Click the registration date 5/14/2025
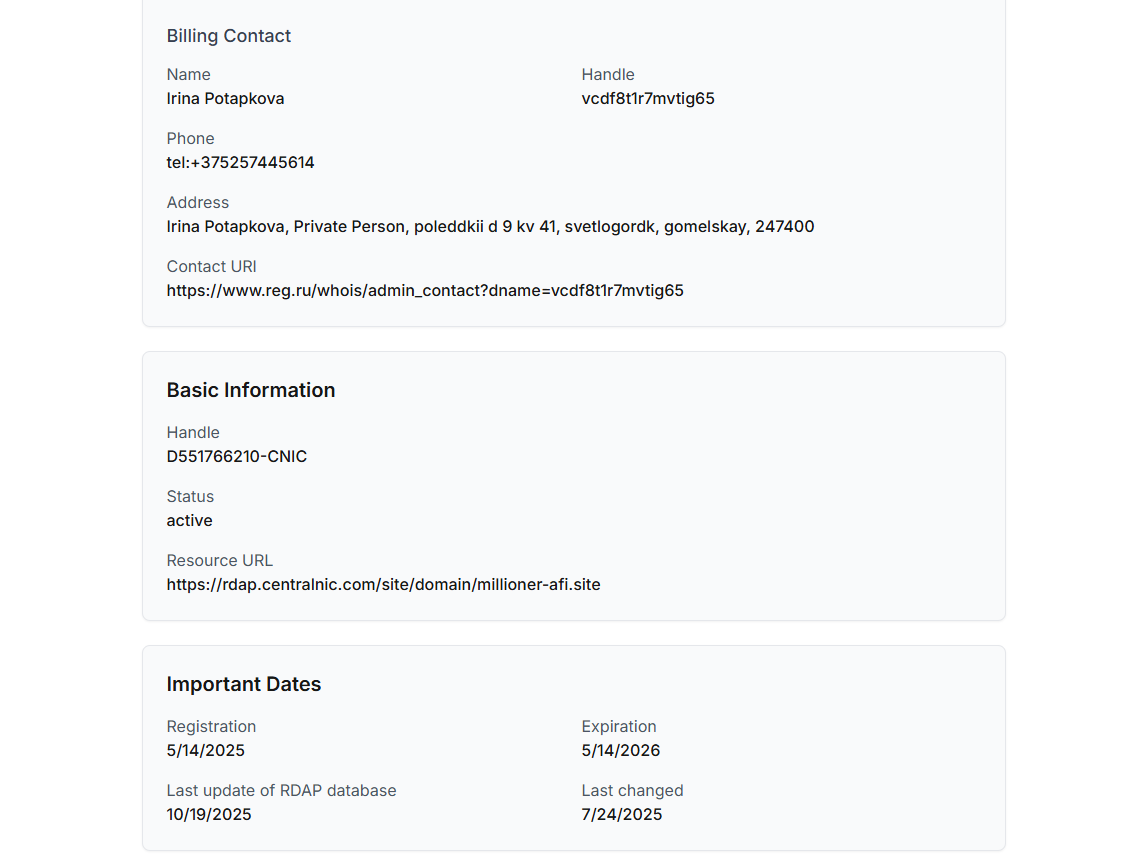This screenshot has height=855, width=1147. [x=206, y=751]
